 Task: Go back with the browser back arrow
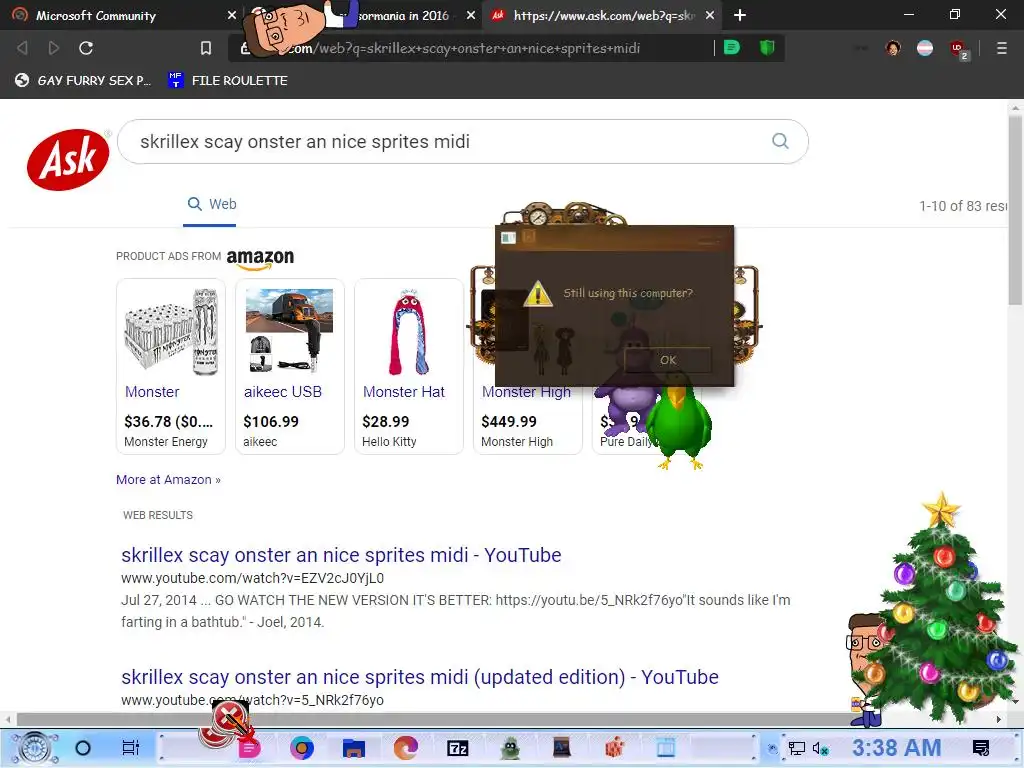pos(22,48)
